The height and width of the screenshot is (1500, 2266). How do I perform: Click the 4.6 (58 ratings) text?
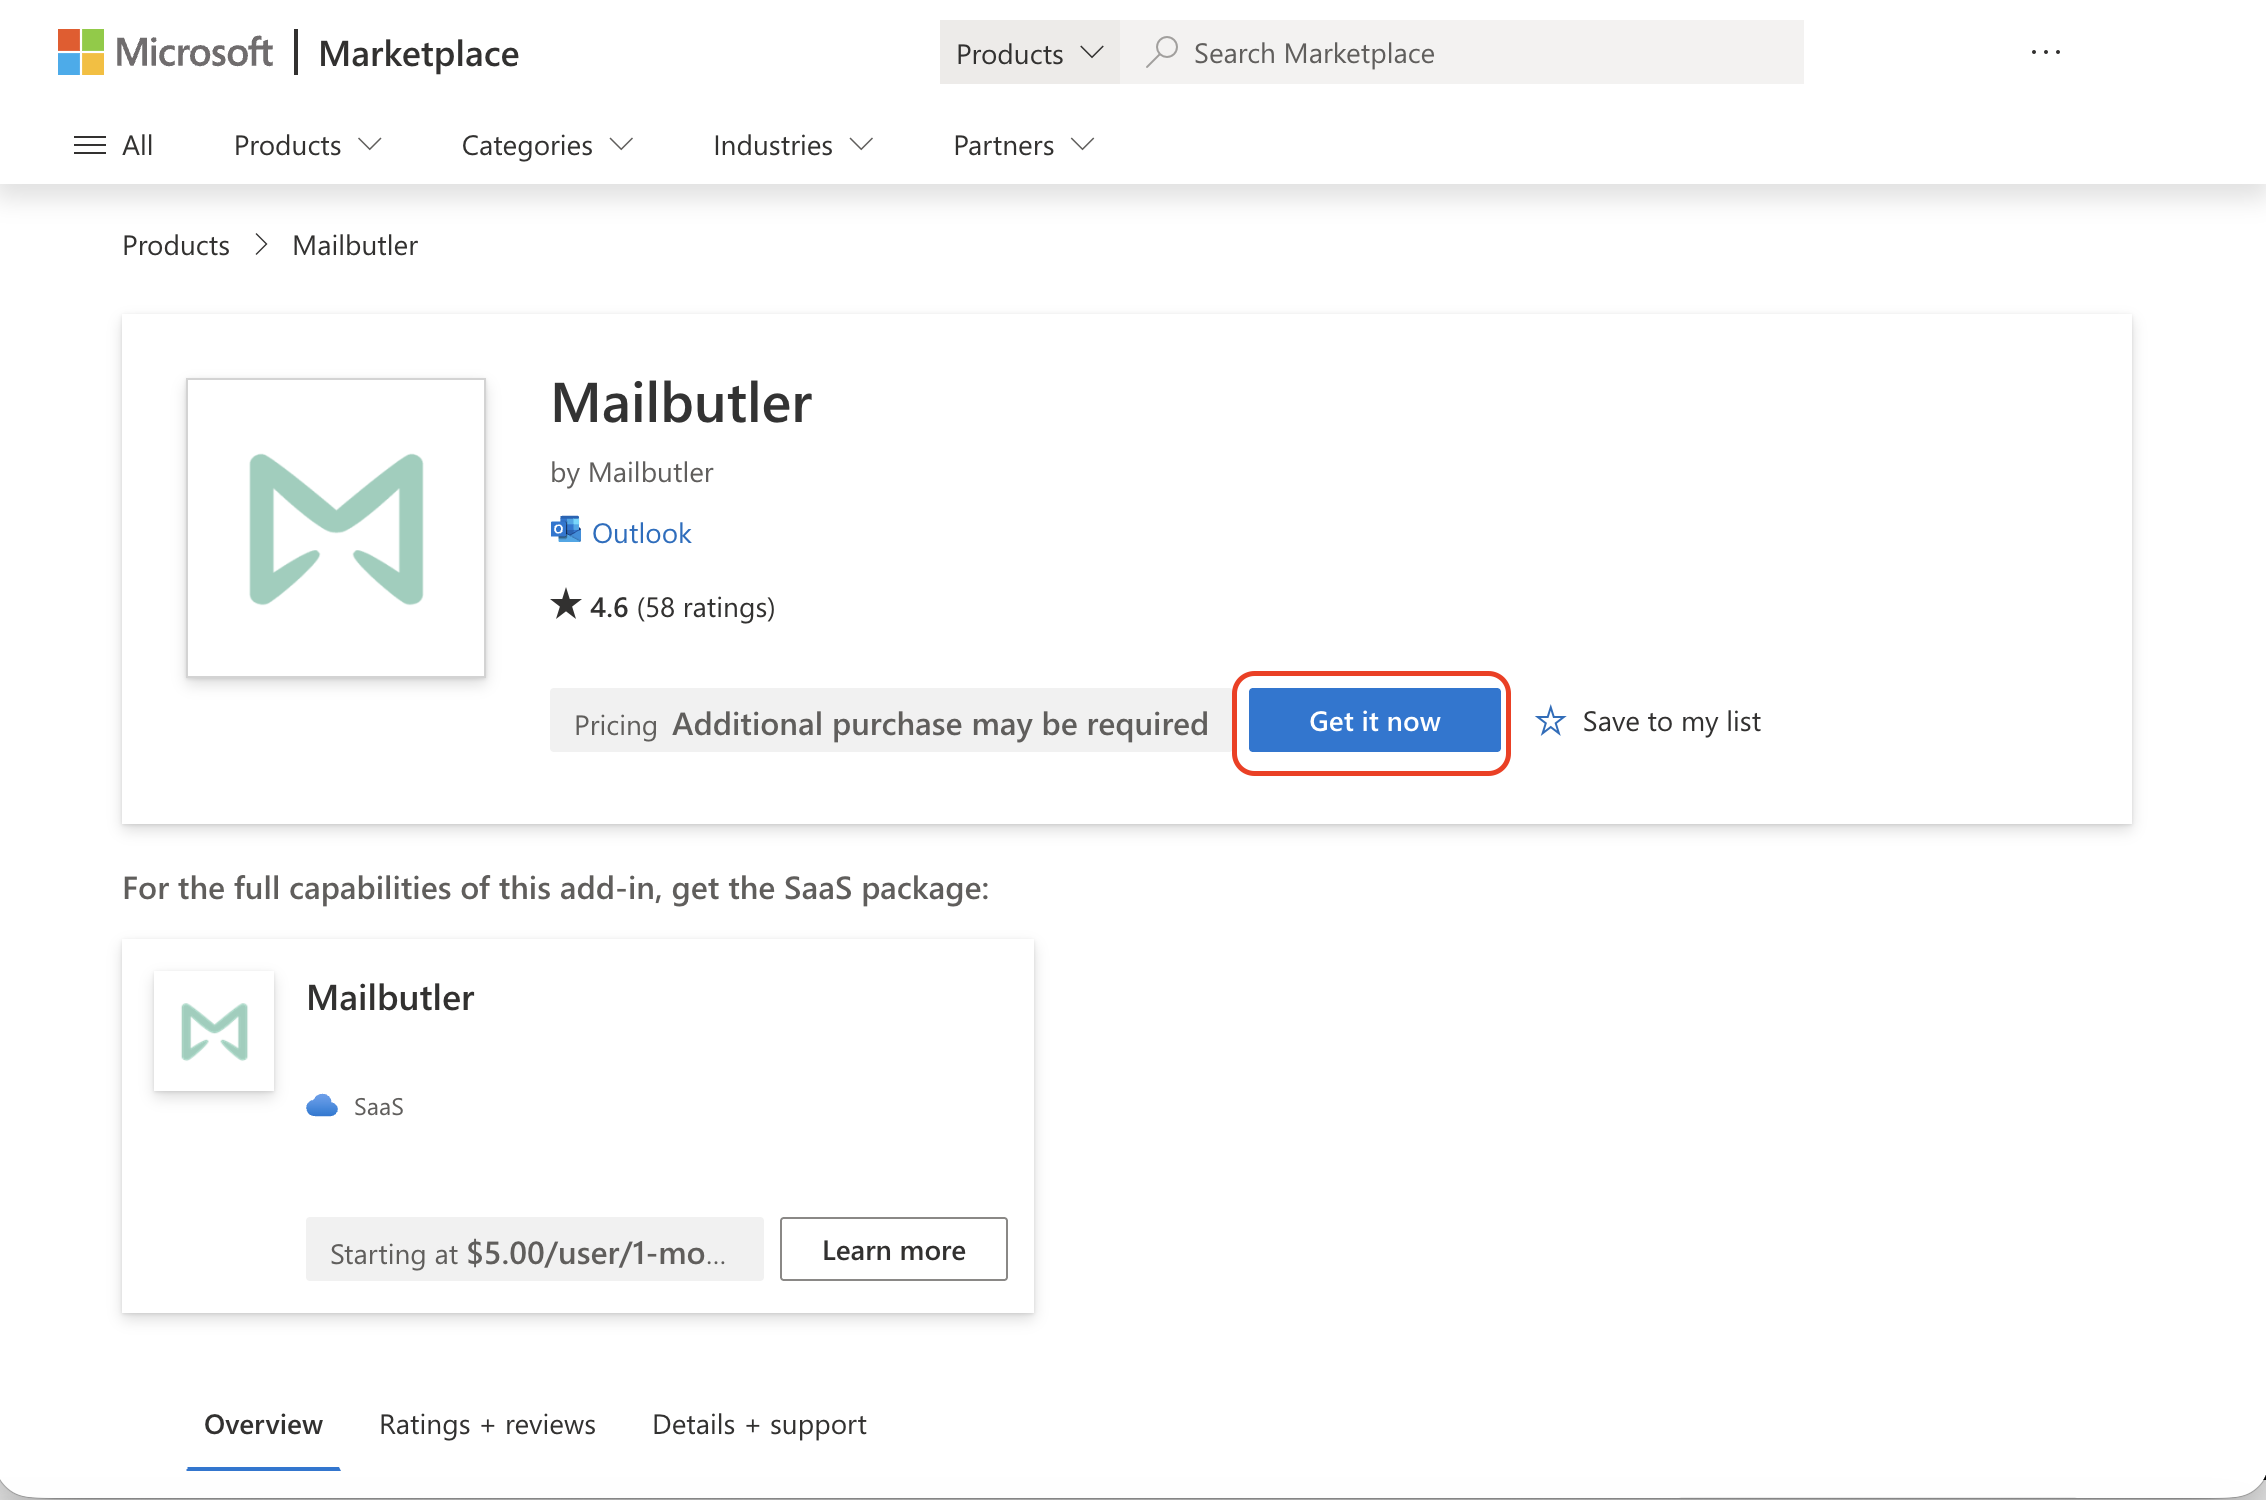(x=682, y=607)
